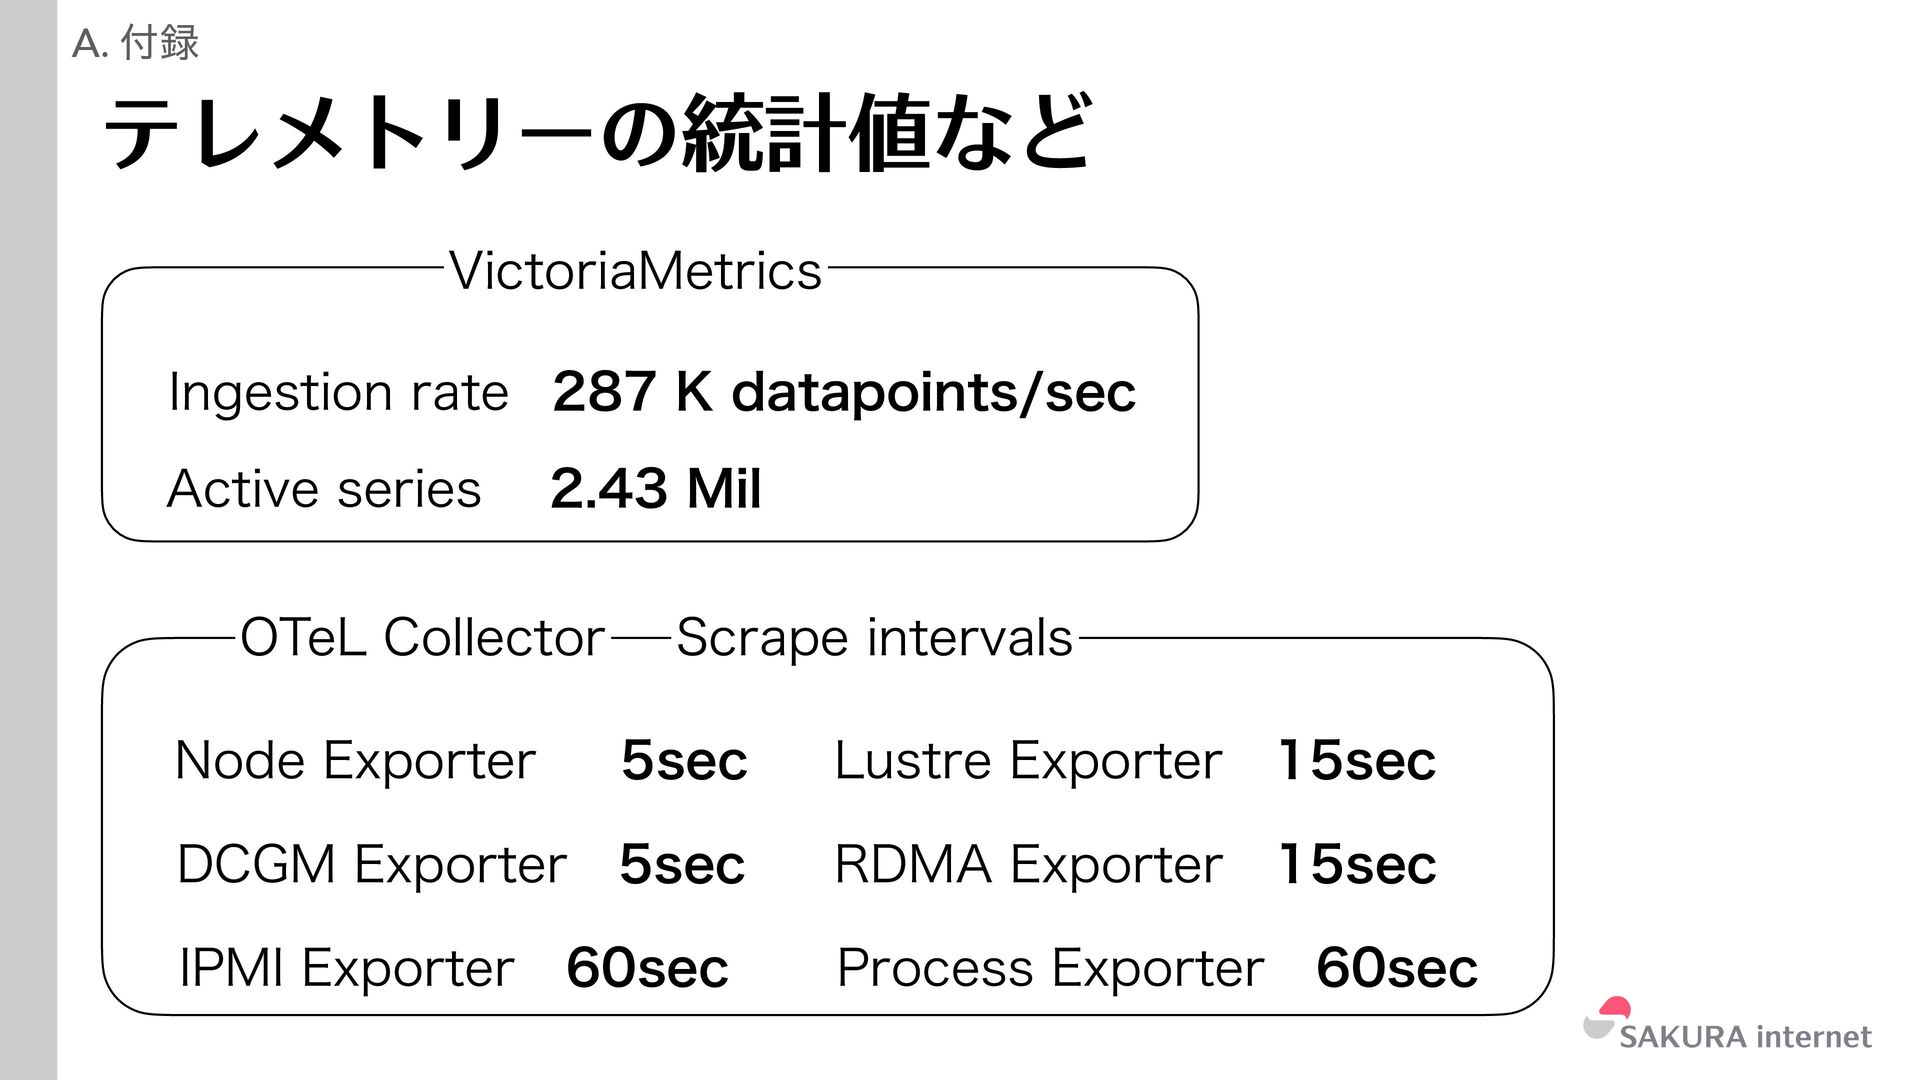Image resolution: width=1920 pixels, height=1080 pixels.
Task: Click the VictoriaMetrics box heading
Action: pyautogui.click(x=635, y=271)
